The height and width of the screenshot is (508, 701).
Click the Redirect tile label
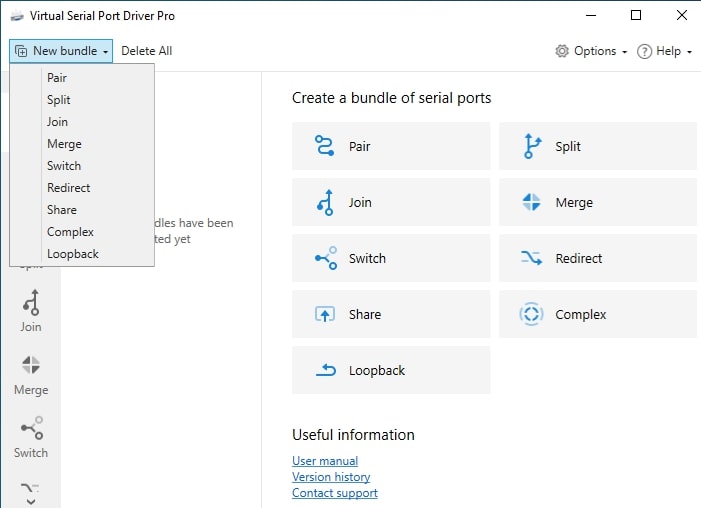[x=579, y=258]
